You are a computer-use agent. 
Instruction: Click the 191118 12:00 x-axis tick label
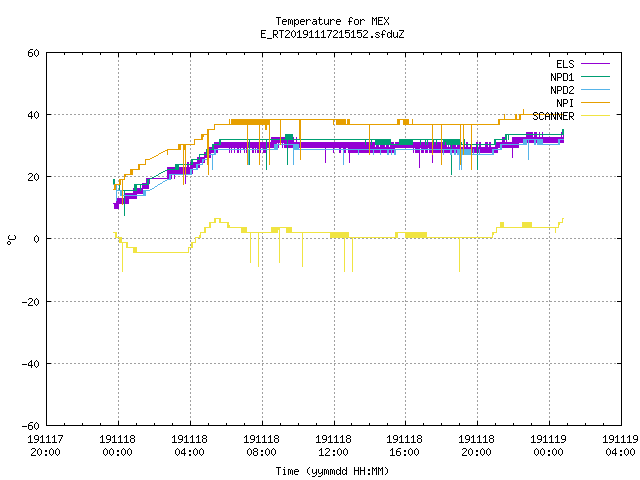[x=333, y=446]
